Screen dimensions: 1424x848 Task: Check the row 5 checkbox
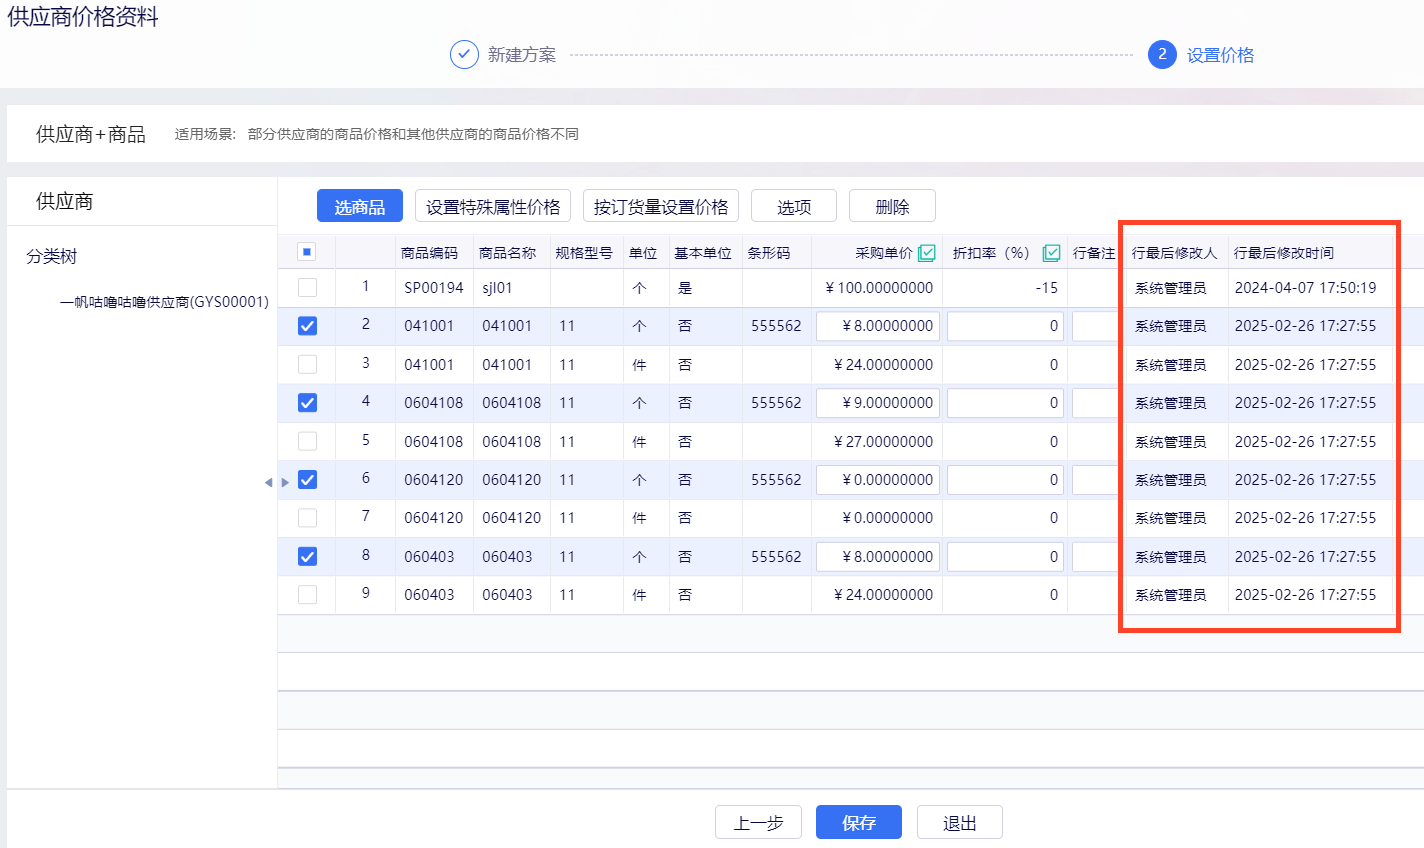tap(307, 441)
